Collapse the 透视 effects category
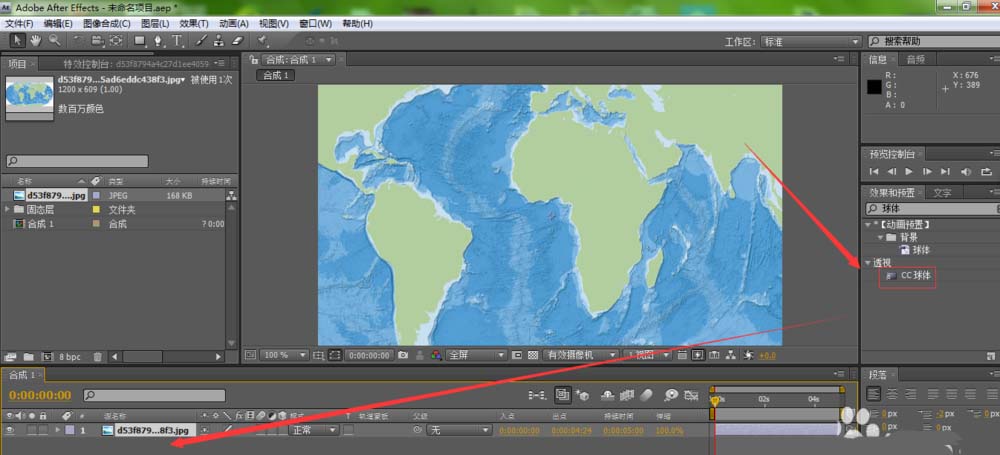This screenshot has width=1000, height=455. pyautogui.click(x=868, y=263)
